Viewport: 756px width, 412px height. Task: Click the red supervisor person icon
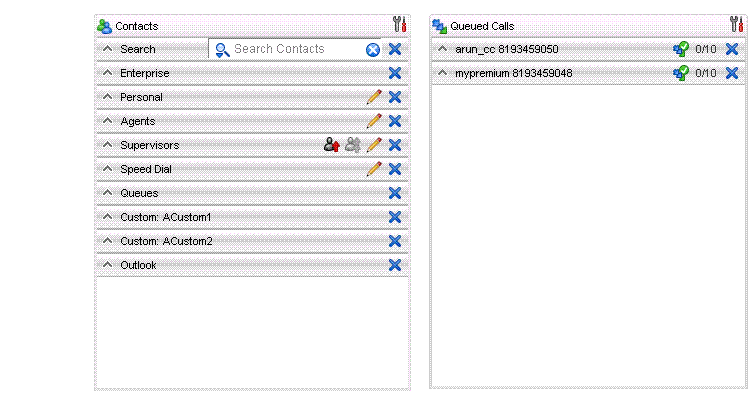click(x=332, y=145)
